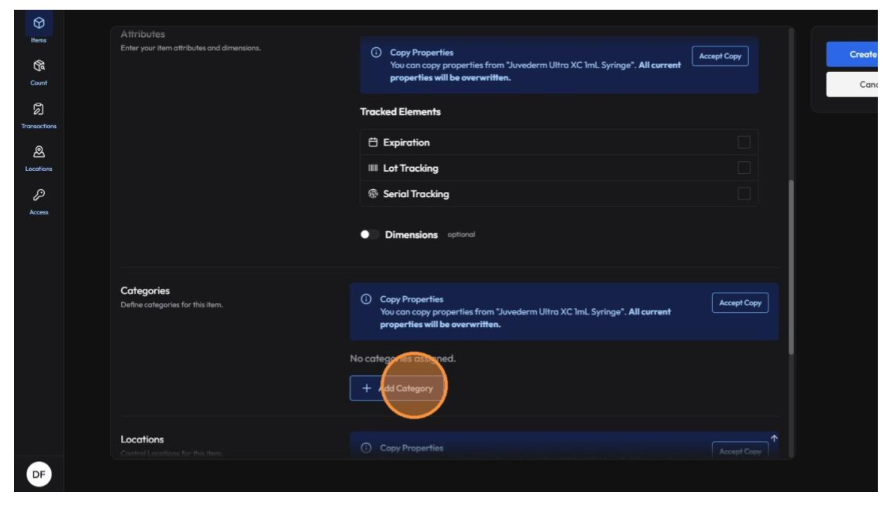
Task: Click the Expiration calendar icon
Action: coord(373,142)
